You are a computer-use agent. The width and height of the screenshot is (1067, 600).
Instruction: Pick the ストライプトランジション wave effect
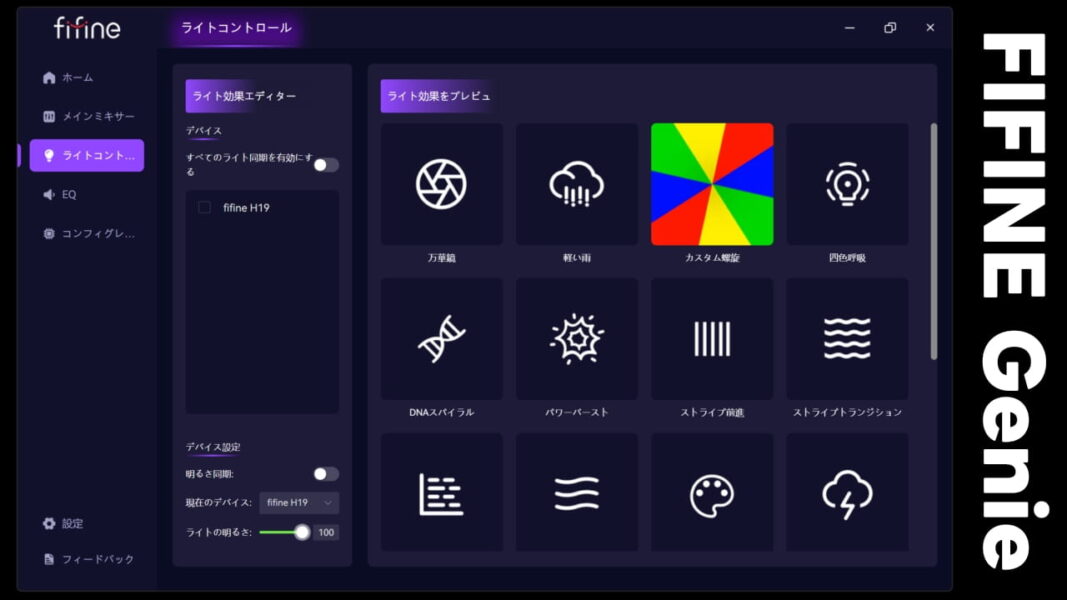point(847,339)
